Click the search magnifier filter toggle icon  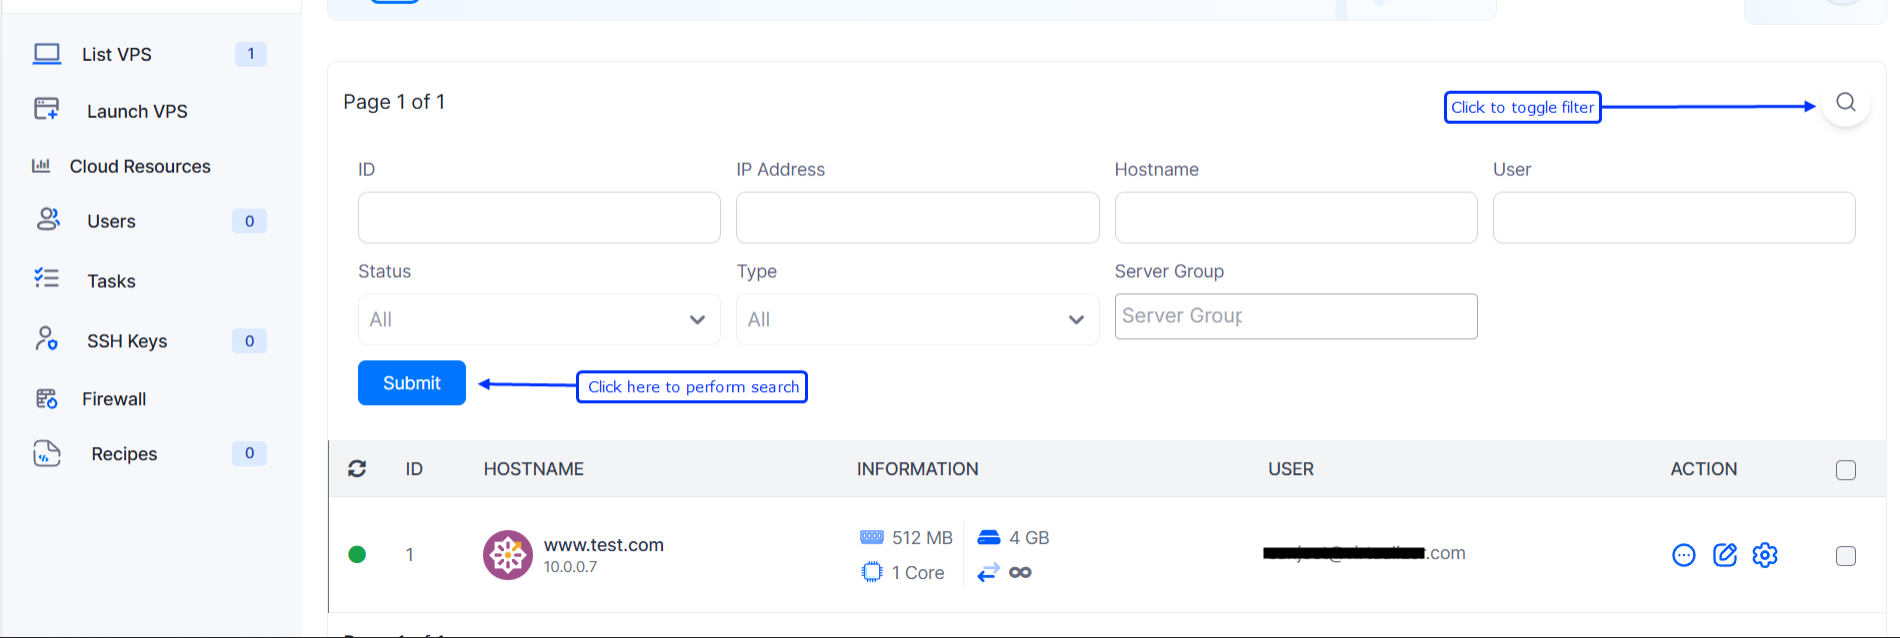tap(1845, 103)
